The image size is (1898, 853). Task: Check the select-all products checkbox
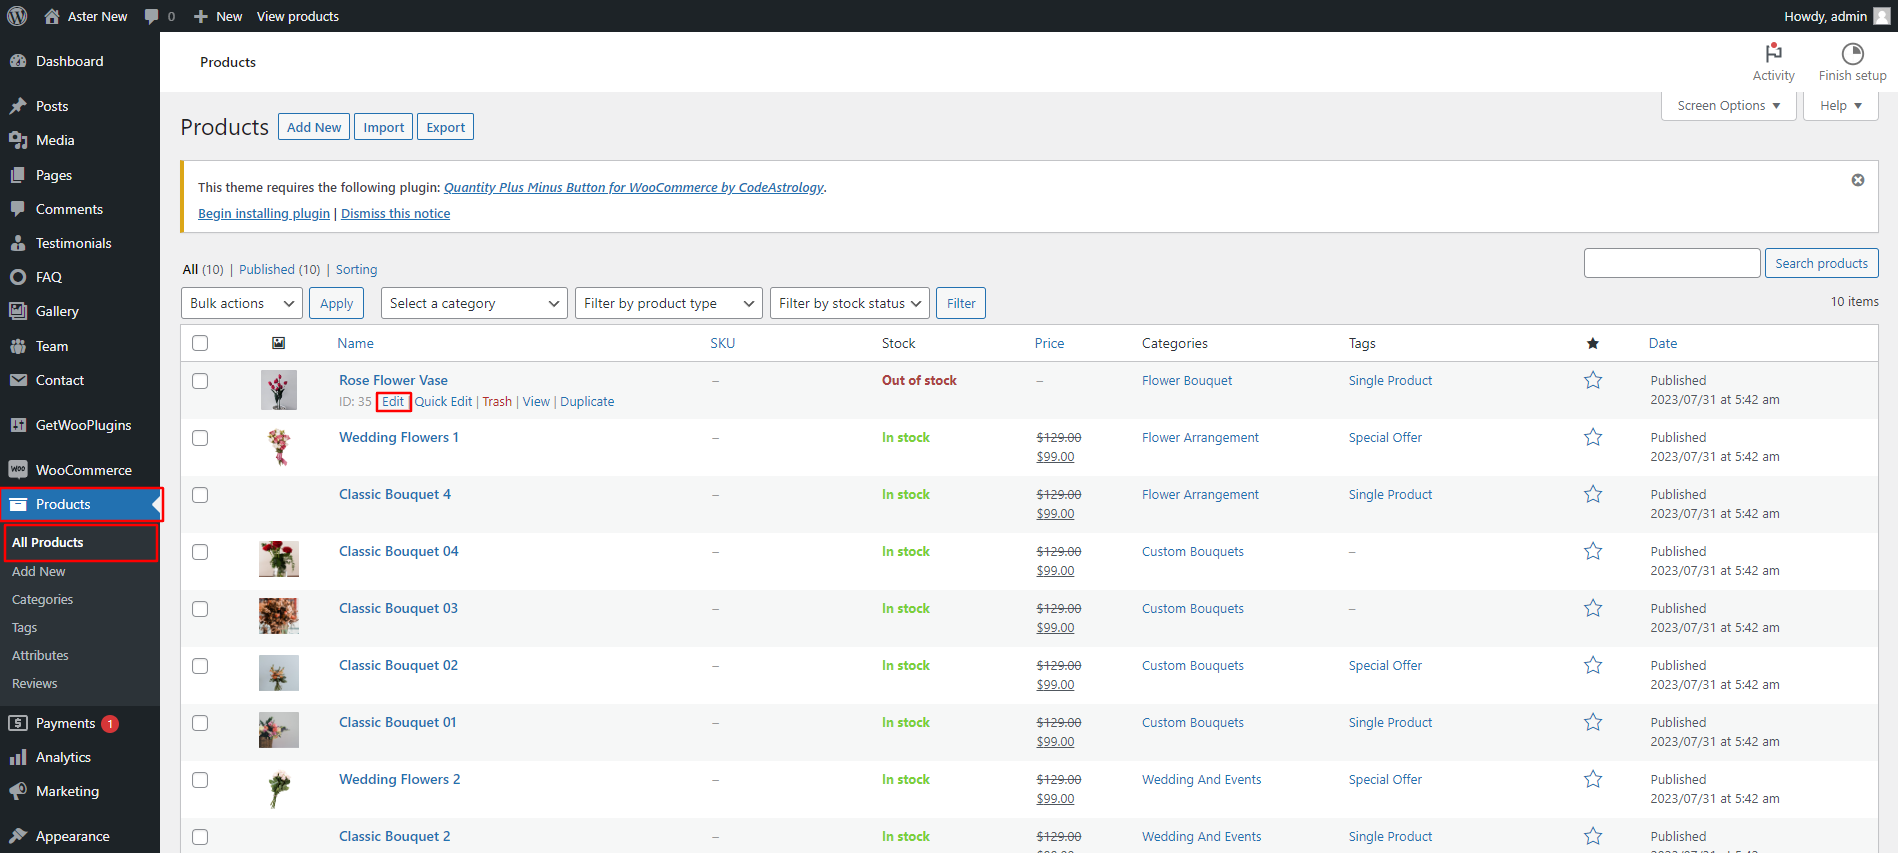200,343
